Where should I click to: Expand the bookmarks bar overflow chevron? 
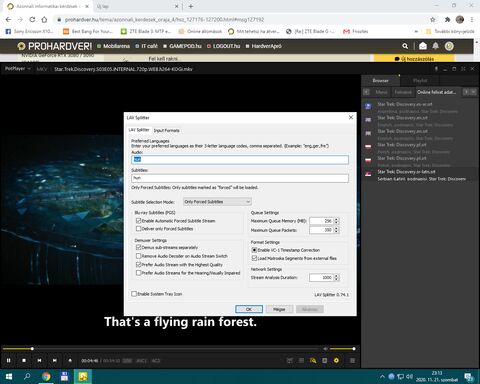(416, 31)
